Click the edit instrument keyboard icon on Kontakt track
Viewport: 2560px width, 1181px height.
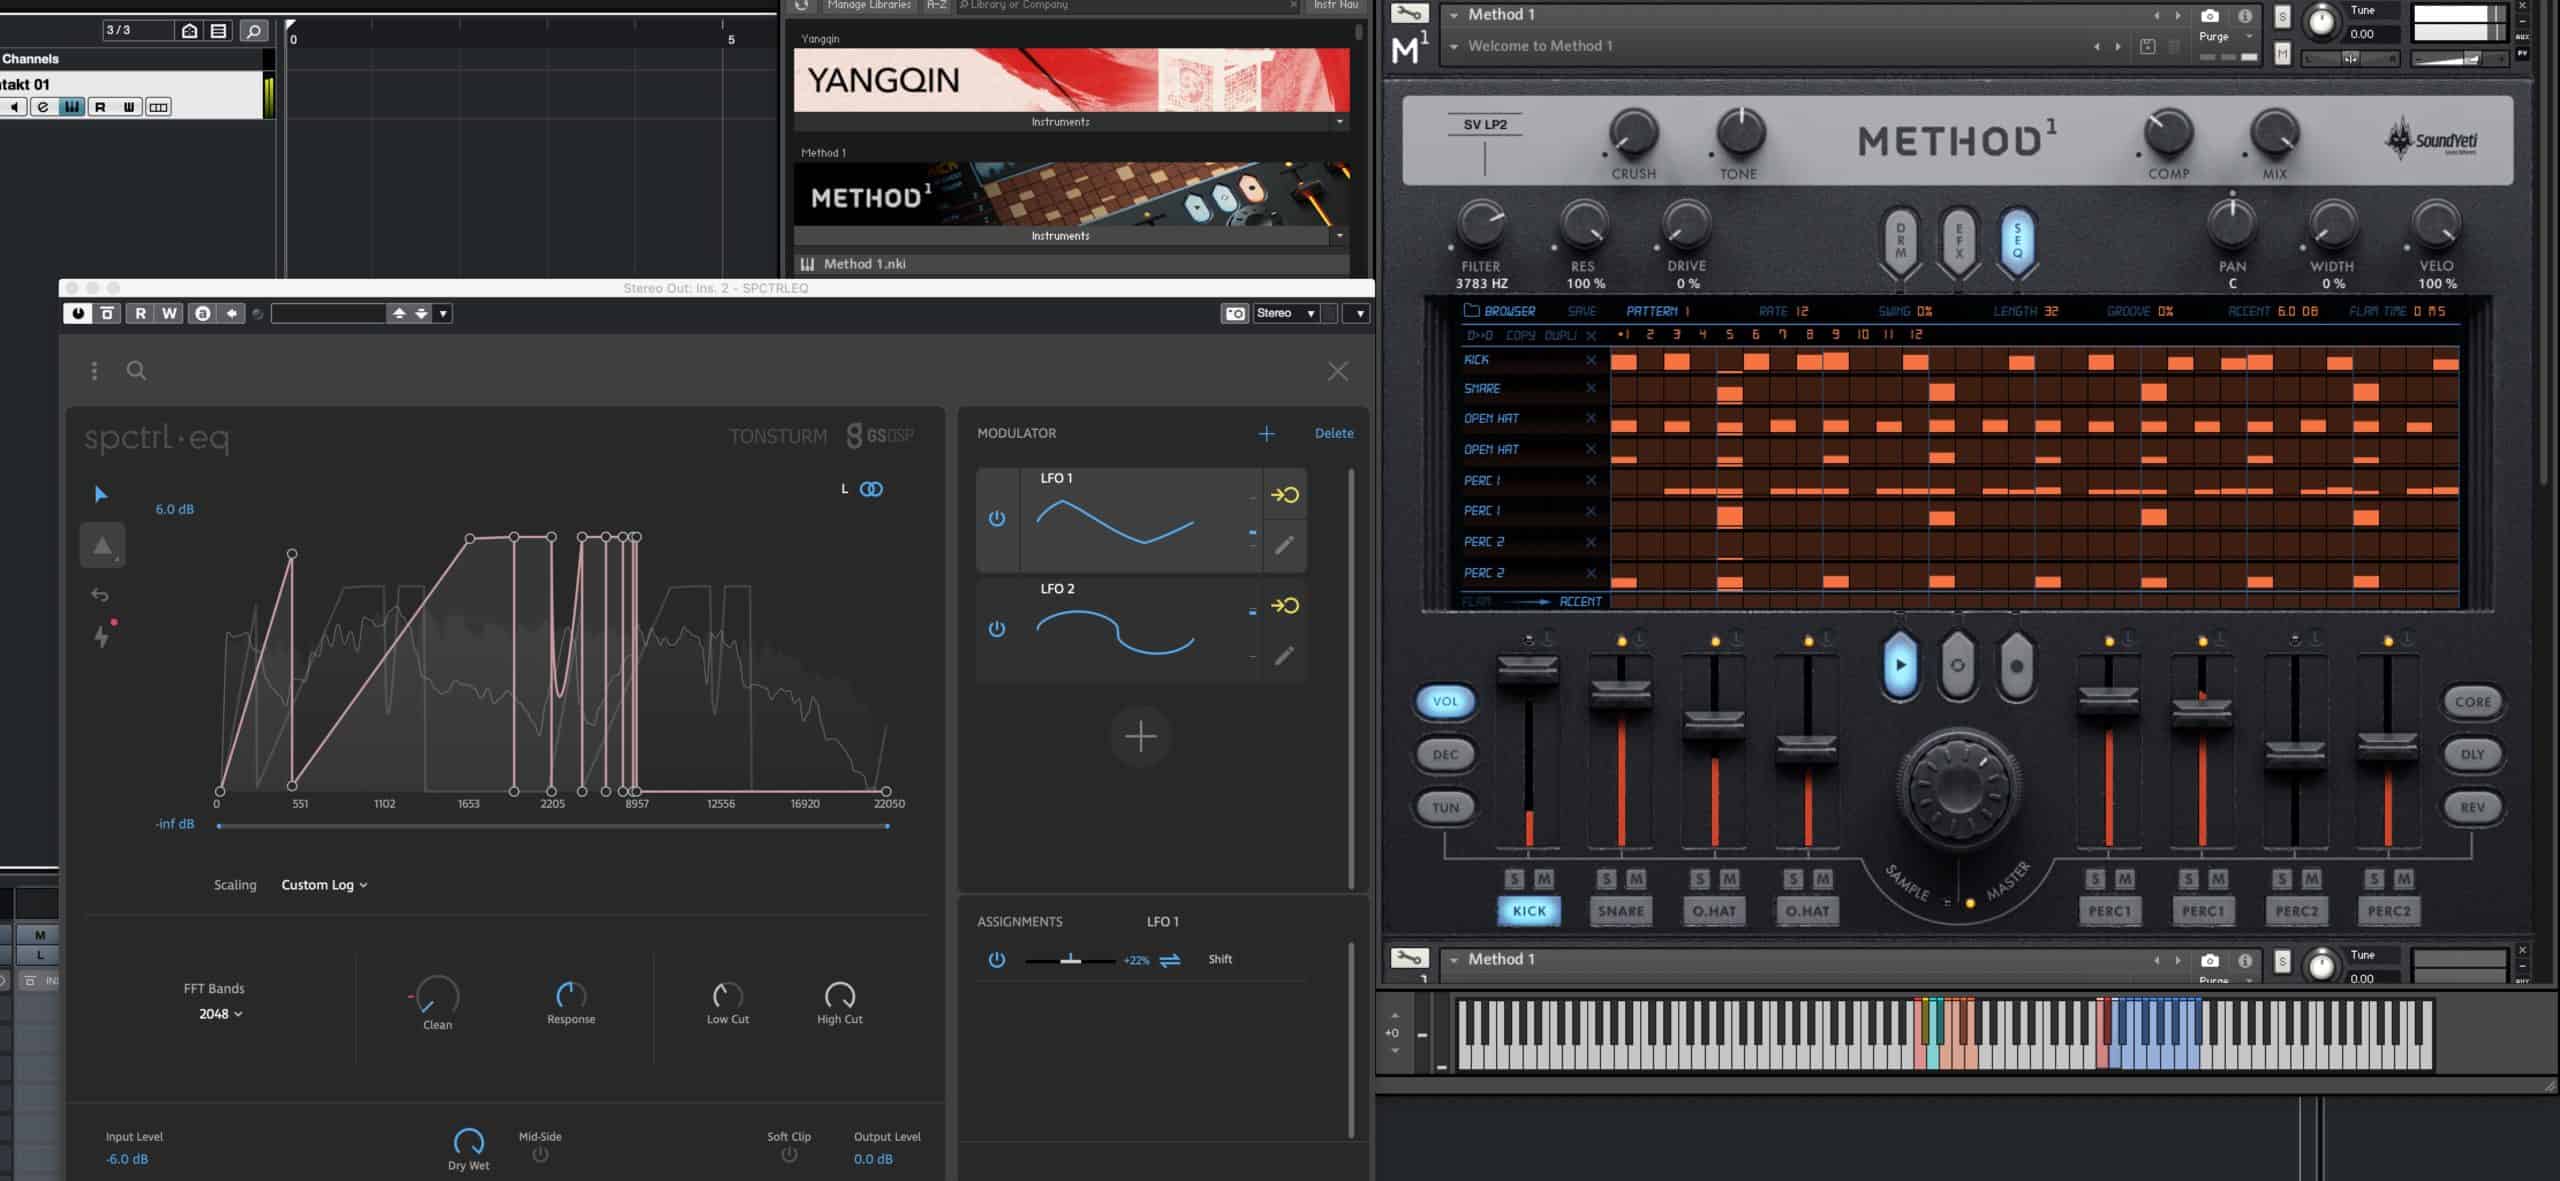click(x=72, y=107)
